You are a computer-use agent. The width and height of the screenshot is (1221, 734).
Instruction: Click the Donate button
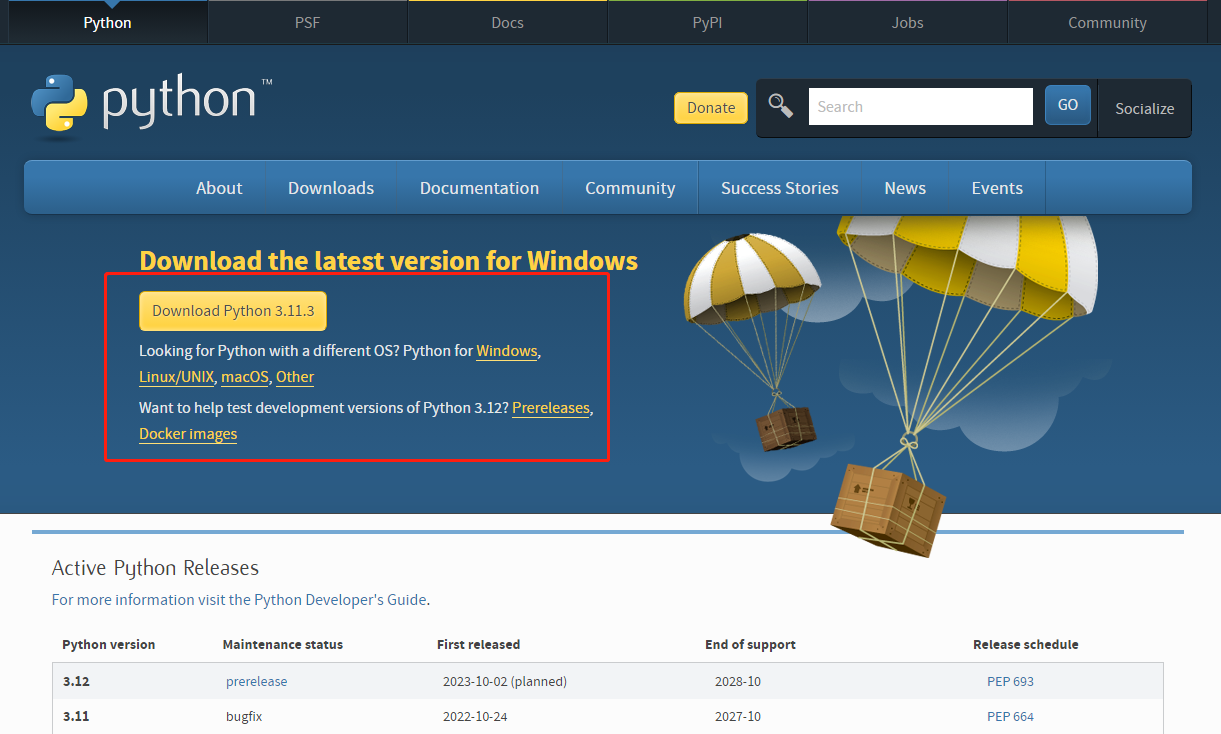click(x=710, y=107)
